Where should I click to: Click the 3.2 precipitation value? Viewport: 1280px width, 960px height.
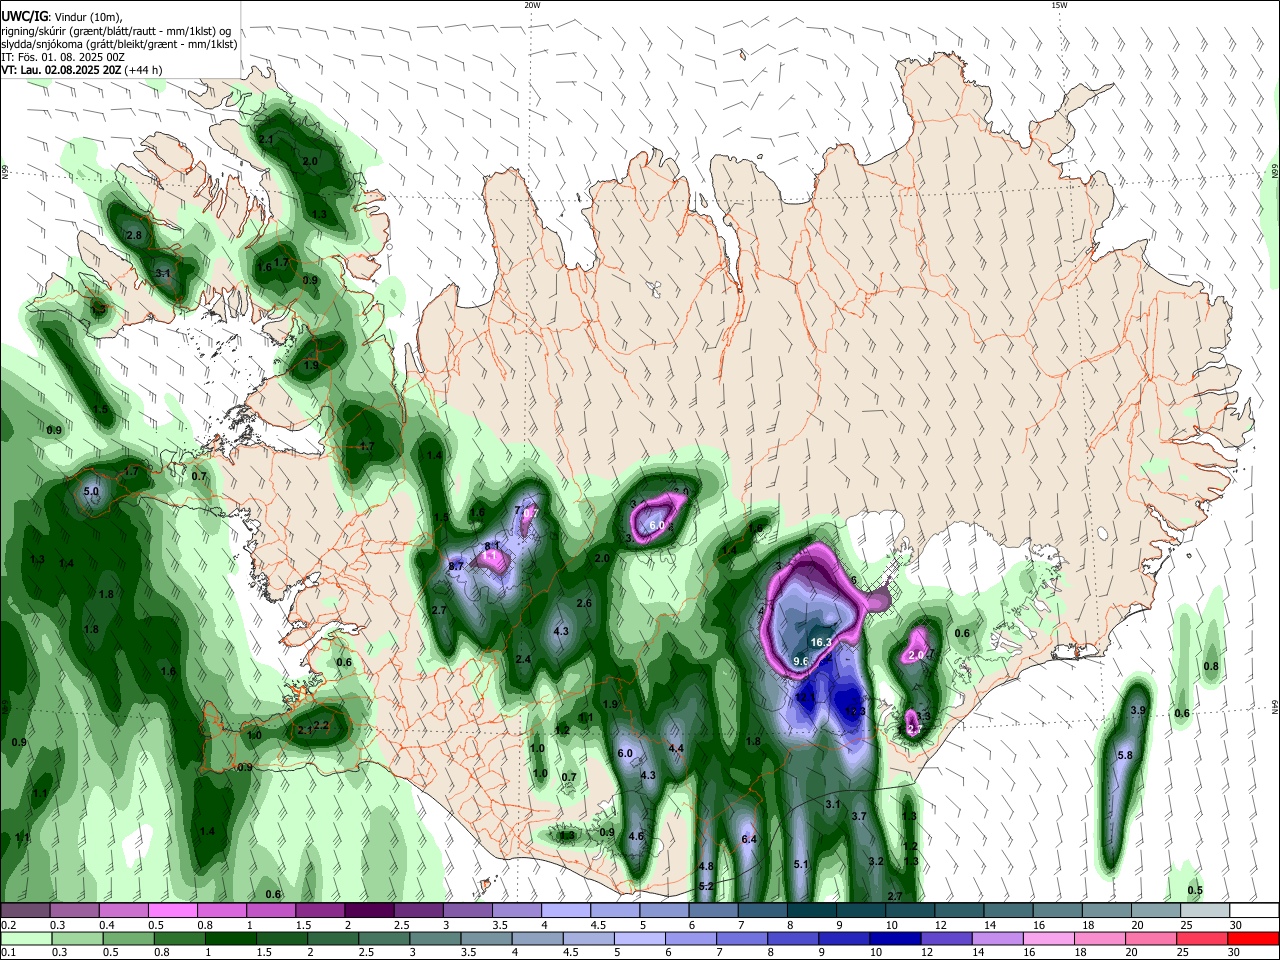[876, 861]
